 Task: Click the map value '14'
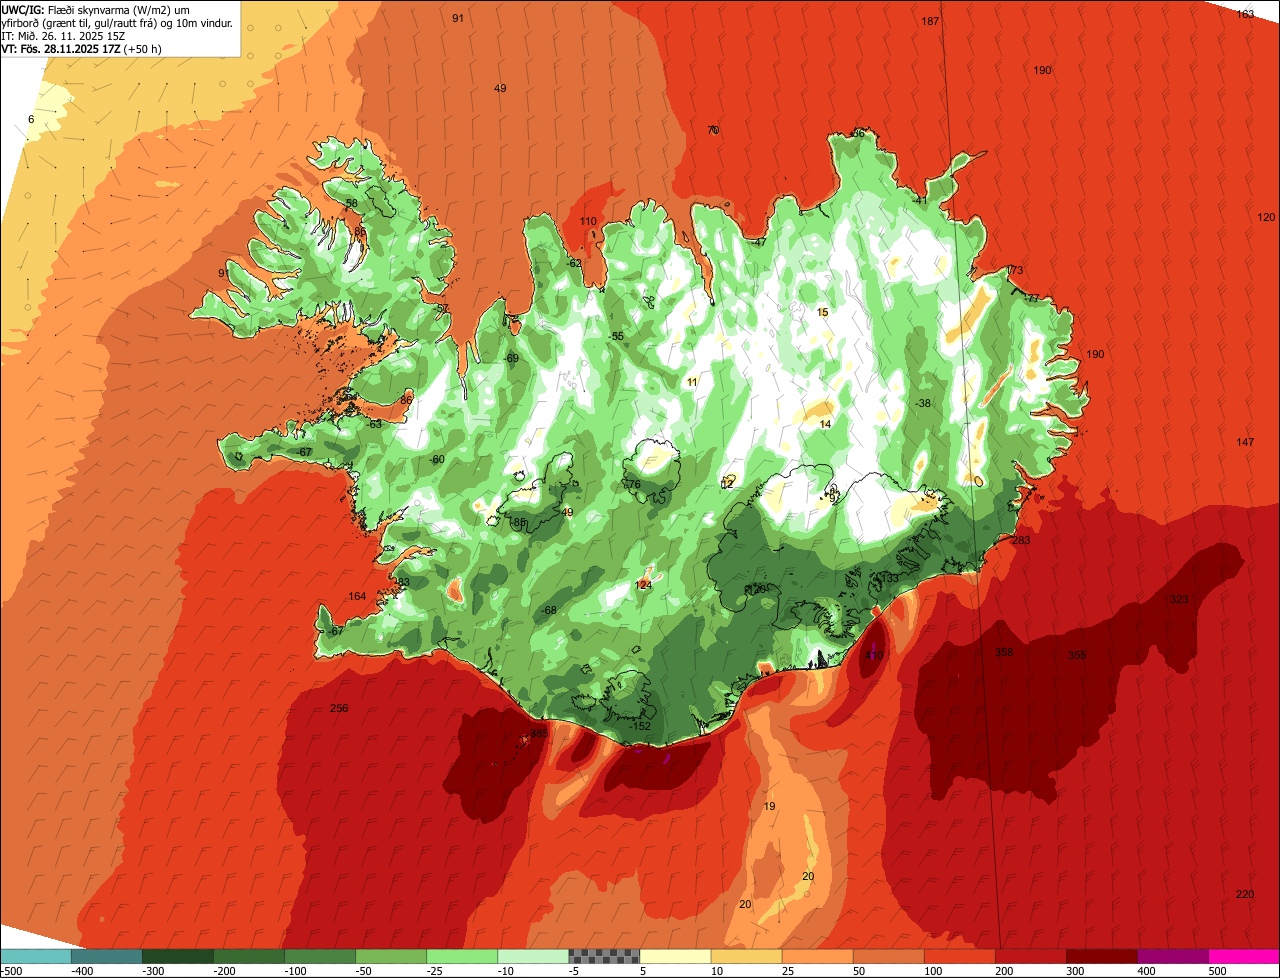825,424
